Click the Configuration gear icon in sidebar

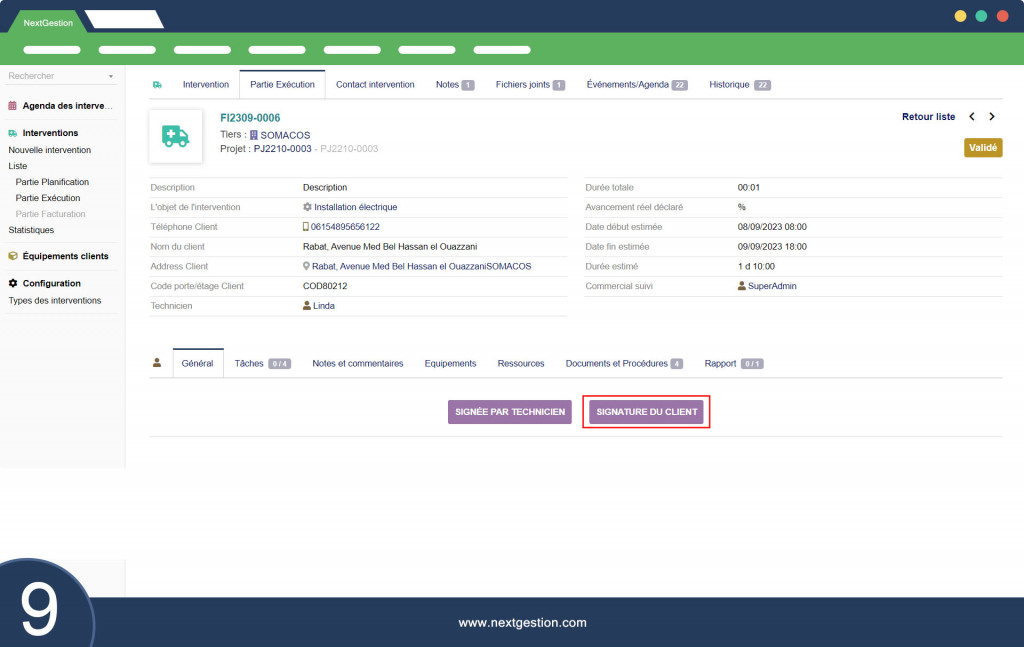12,283
